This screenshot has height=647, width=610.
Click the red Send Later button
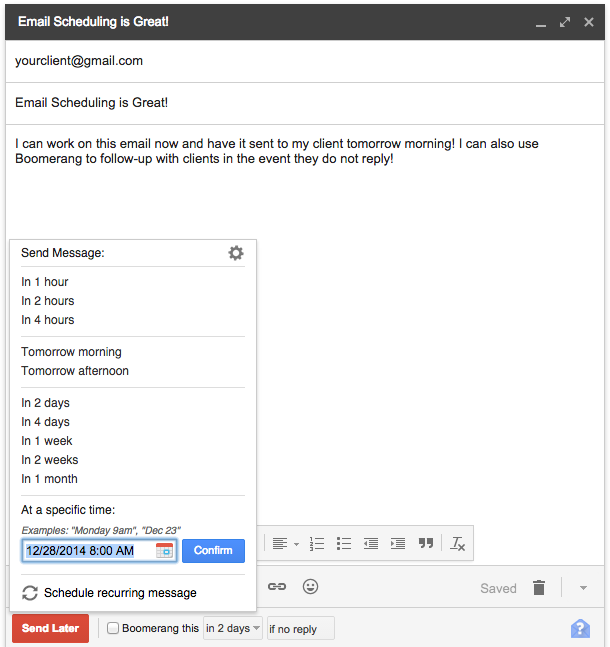click(x=50, y=628)
